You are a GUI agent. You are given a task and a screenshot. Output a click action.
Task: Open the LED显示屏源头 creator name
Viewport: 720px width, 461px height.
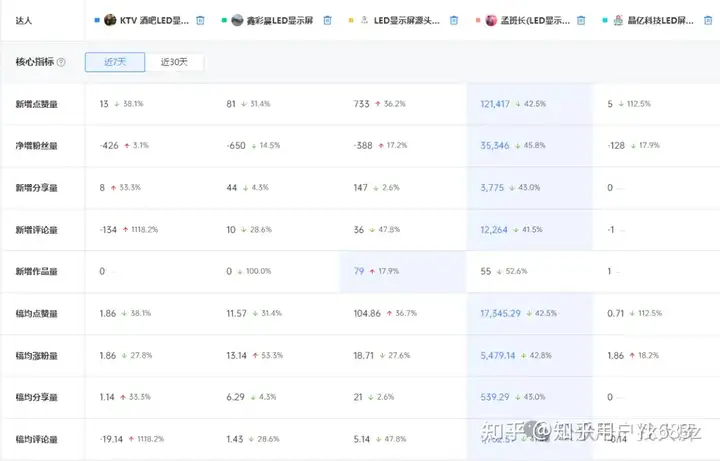pos(406,20)
